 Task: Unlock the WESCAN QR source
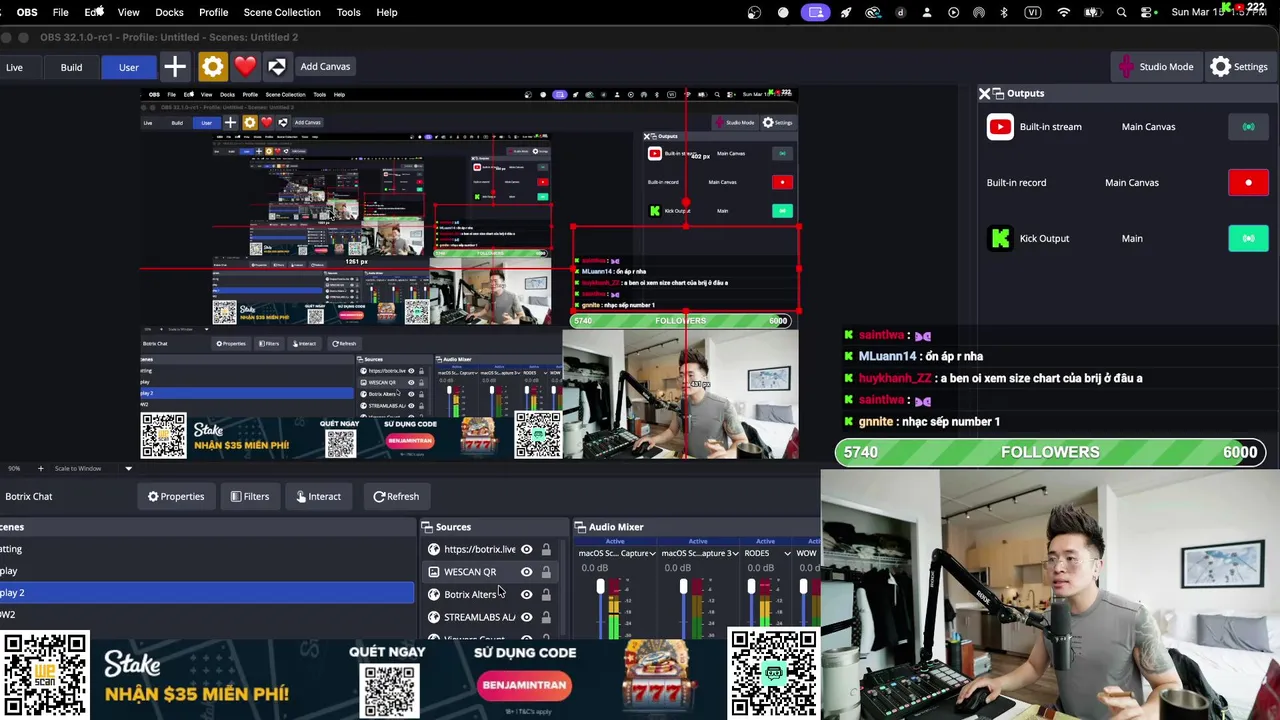546,572
